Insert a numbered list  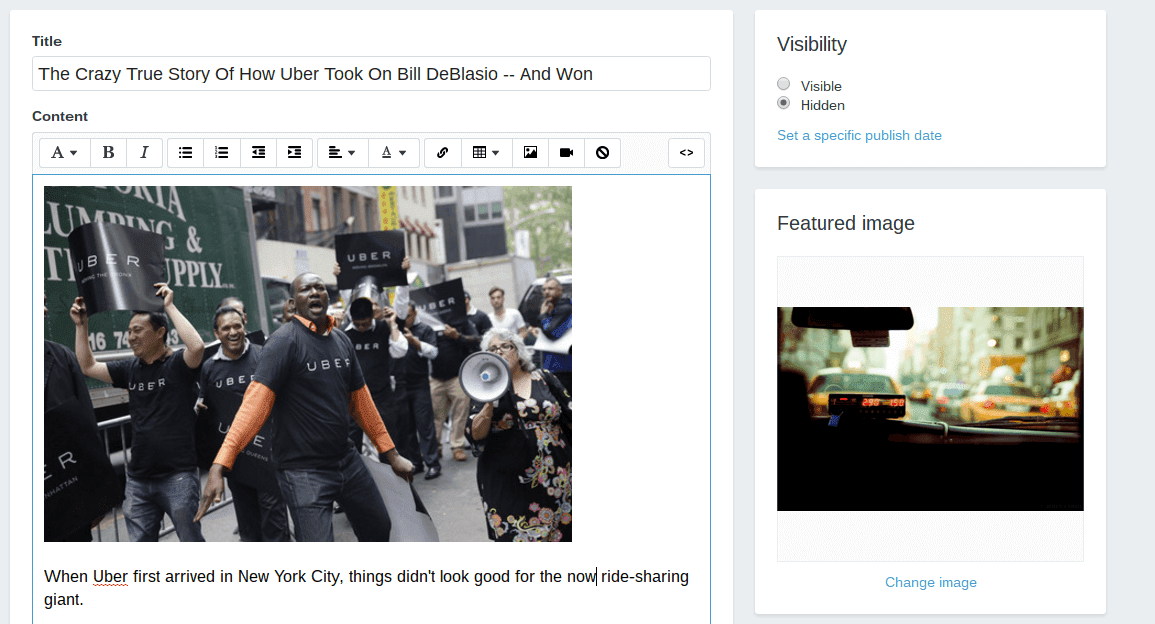(222, 153)
